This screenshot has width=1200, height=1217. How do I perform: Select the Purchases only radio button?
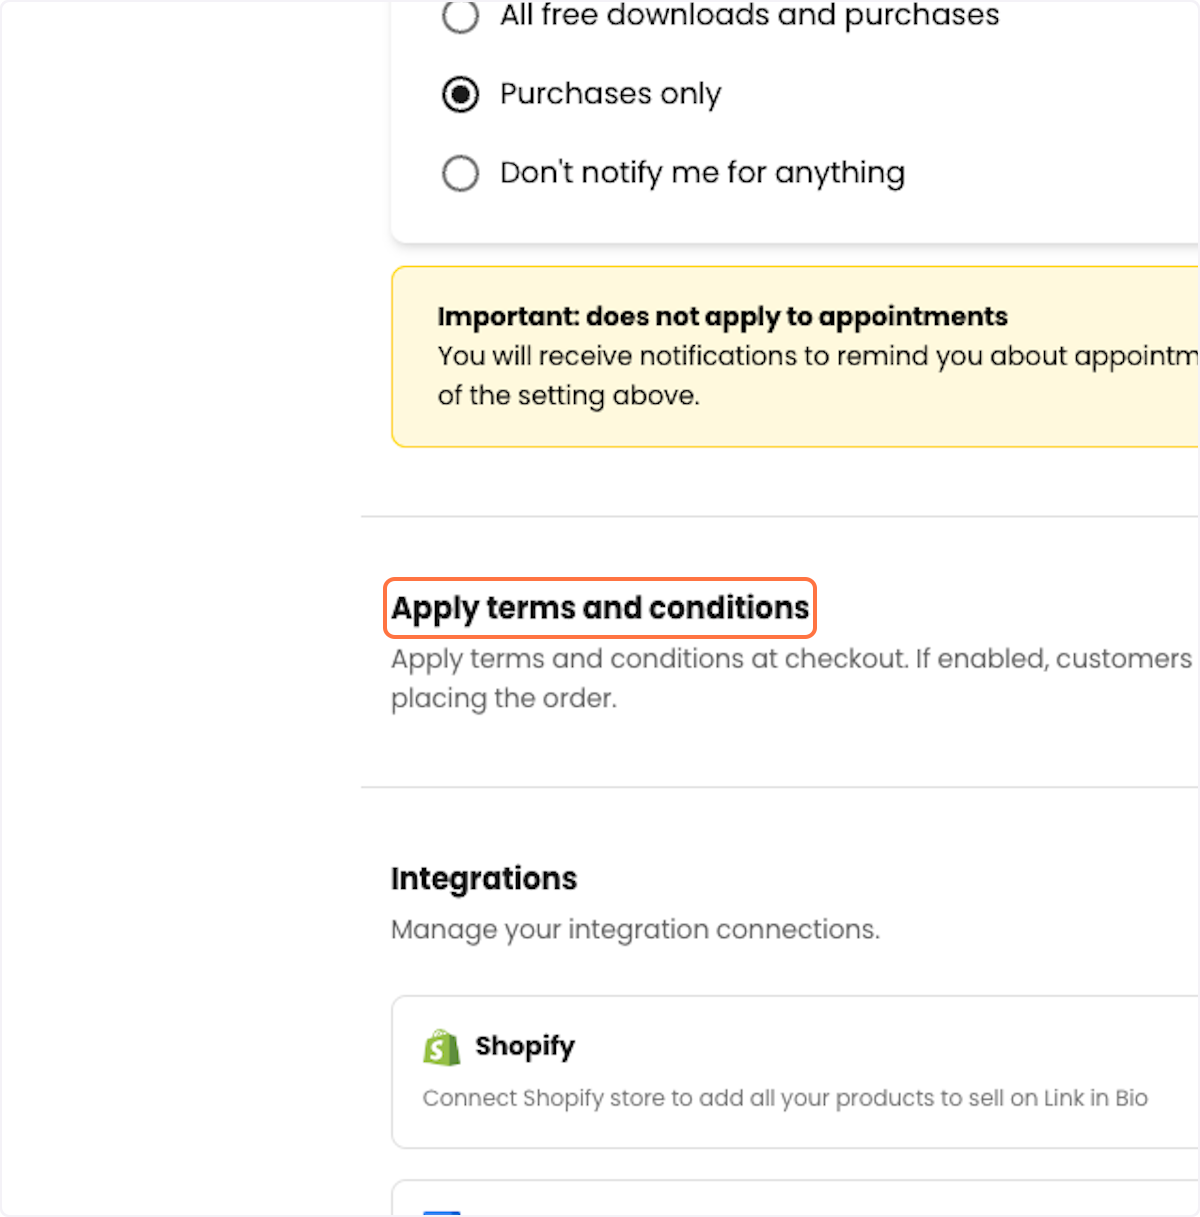[x=460, y=95]
